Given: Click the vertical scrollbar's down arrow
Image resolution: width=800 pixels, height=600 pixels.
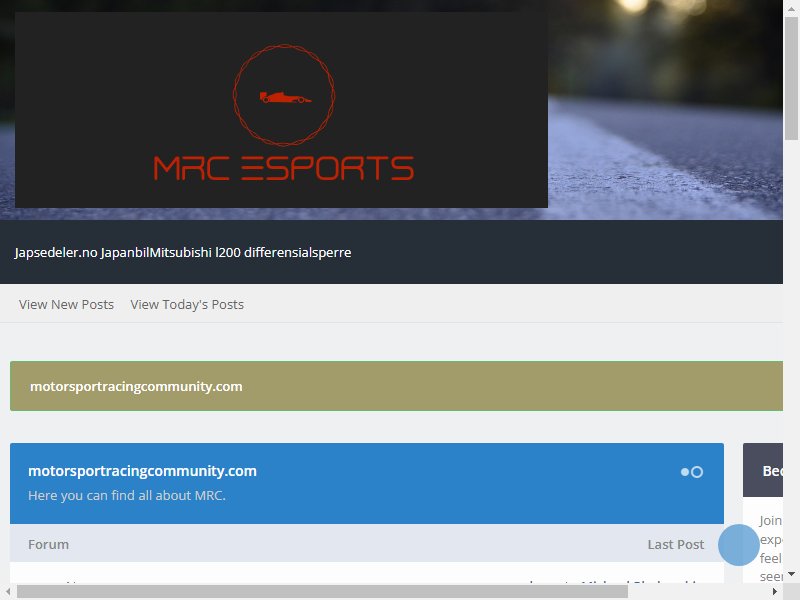Looking at the screenshot, I should (x=791, y=574).
